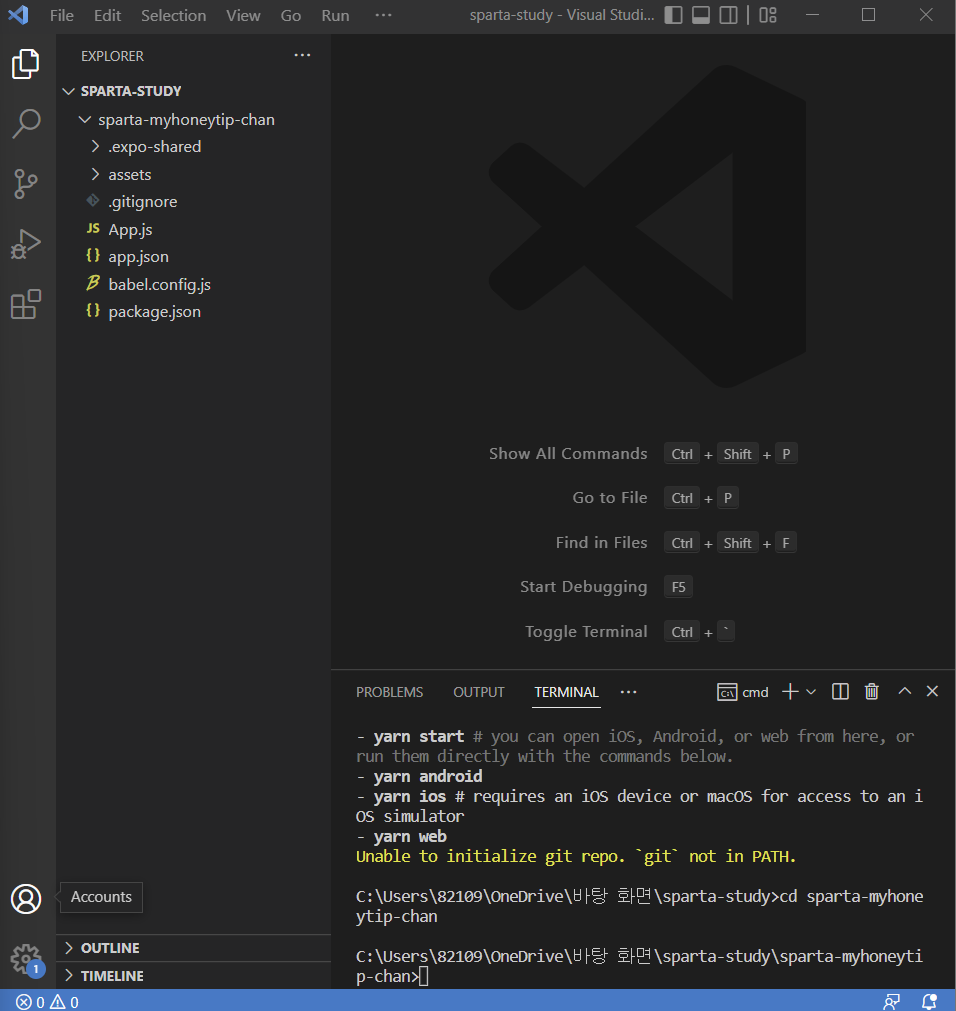Open the Explorer view in activity bar

tap(26, 64)
